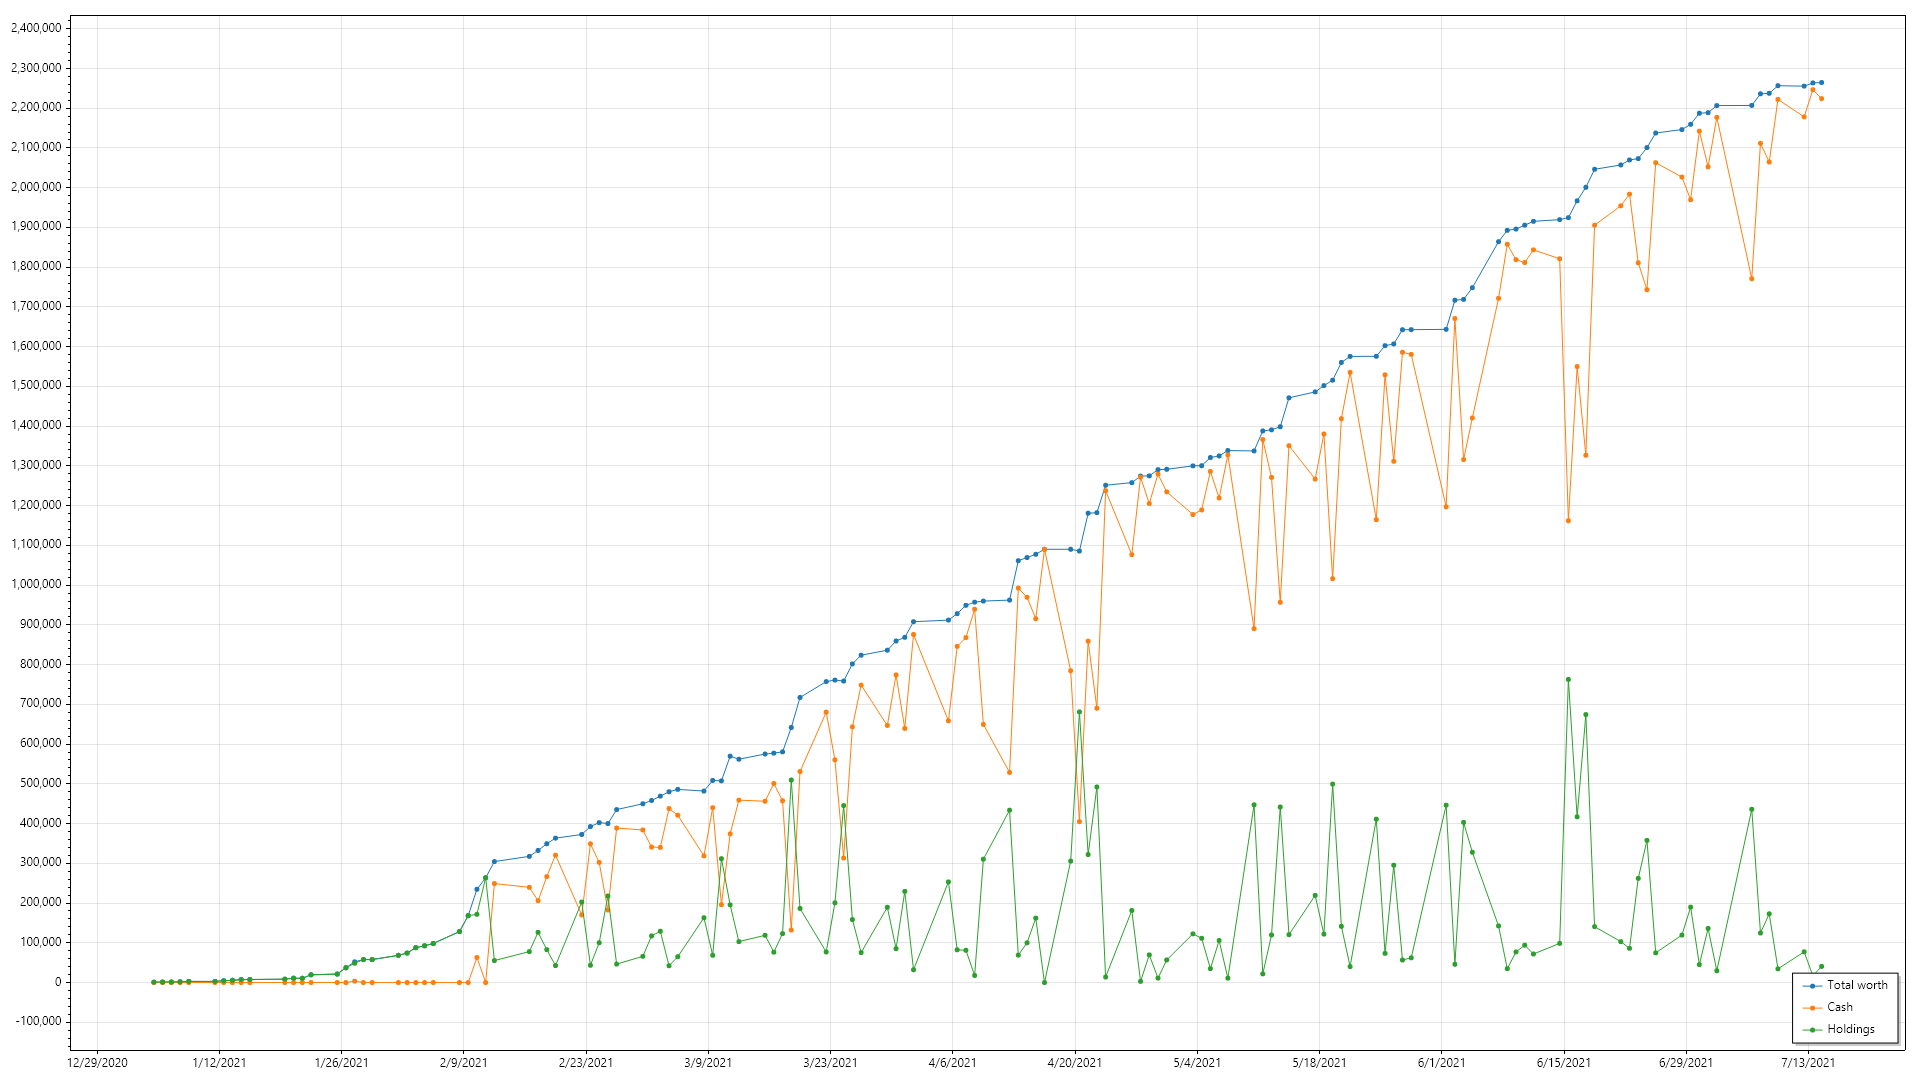Click the highest green Holdings peak near 6/15/2021
This screenshot has width=1920, height=1080.
pyautogui.click(x=1568, y=680)
